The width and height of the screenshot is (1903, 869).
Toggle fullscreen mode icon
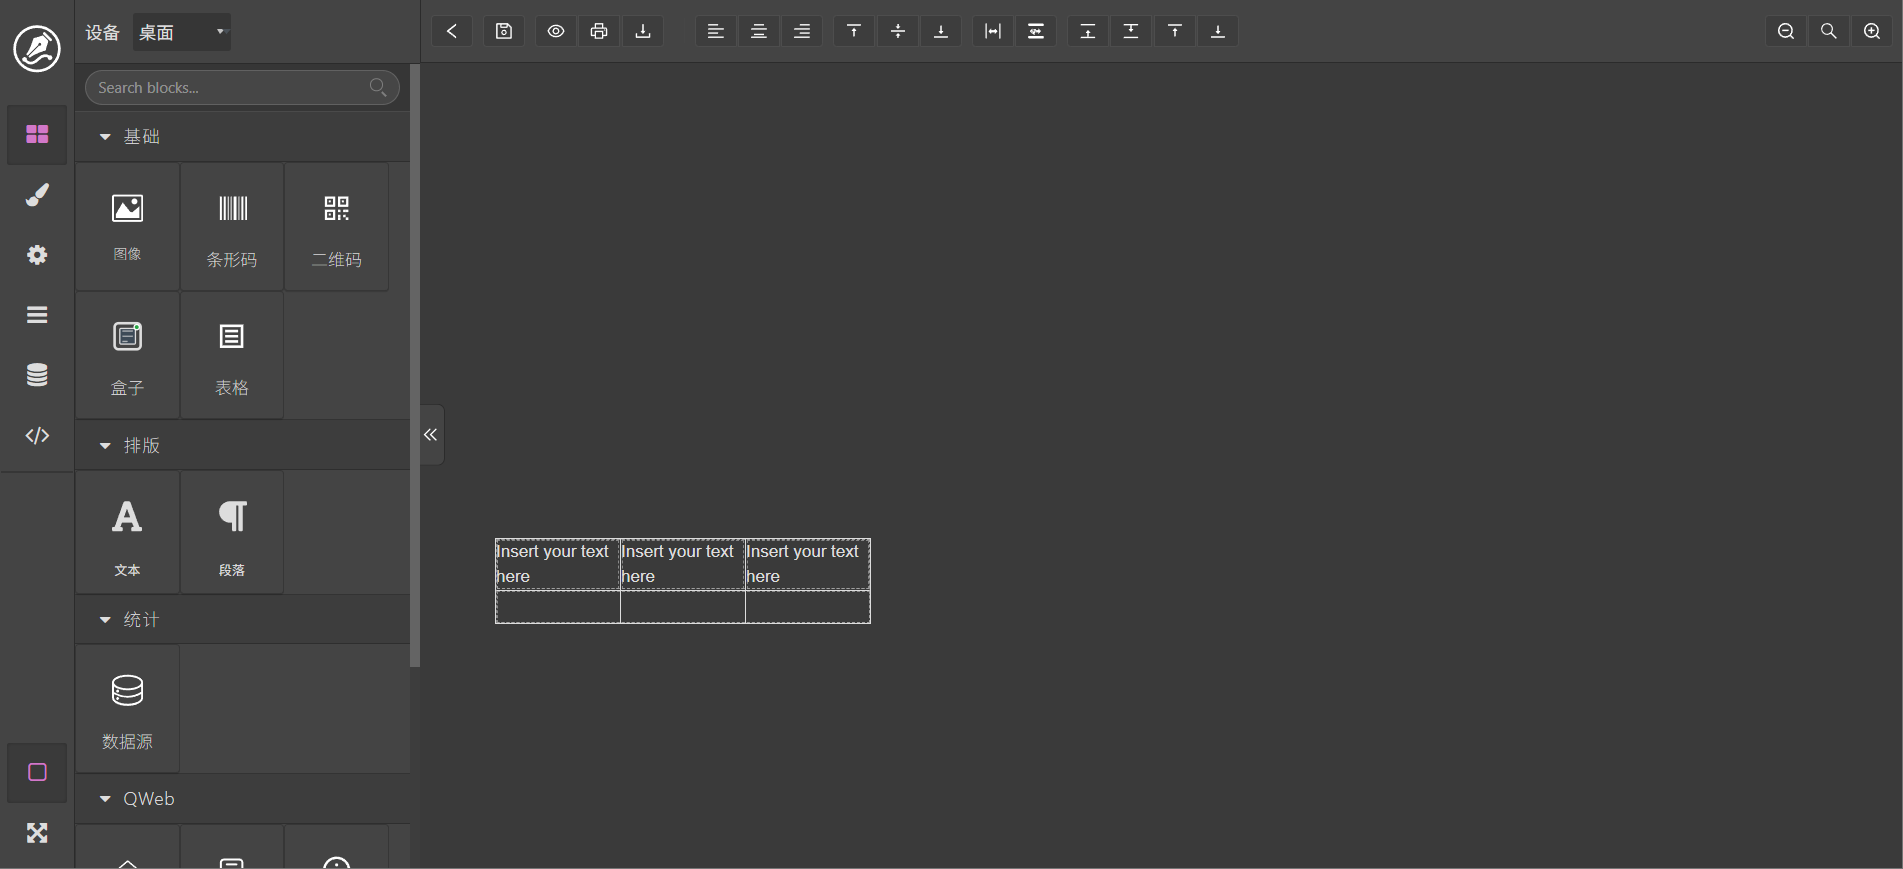37,833
